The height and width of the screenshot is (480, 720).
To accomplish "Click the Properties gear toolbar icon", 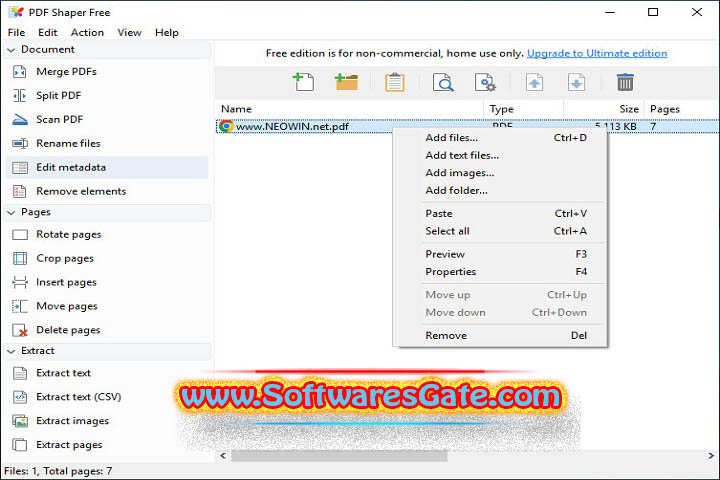I will (485, 83).
